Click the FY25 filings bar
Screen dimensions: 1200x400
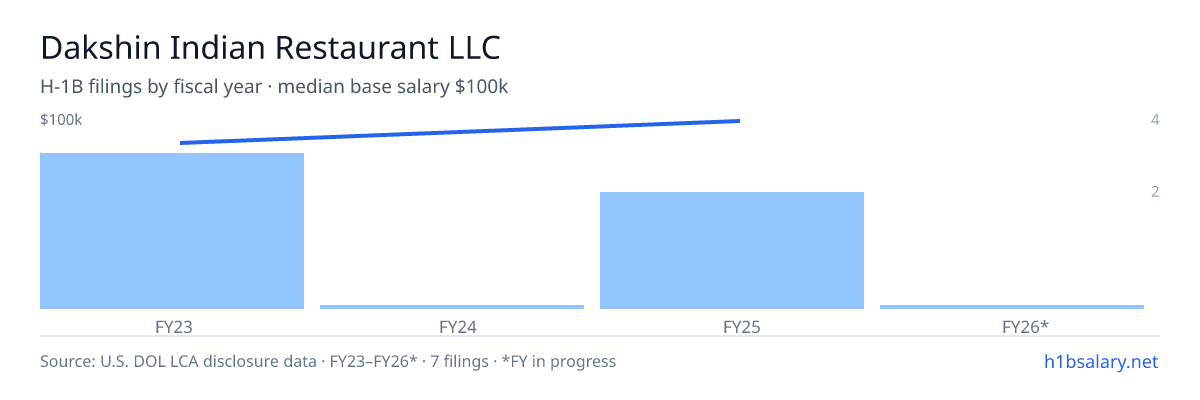click(x=732, y=250)
